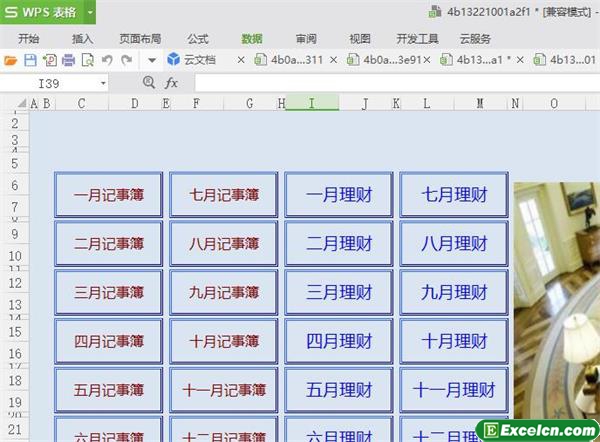Click into the formula bar input
The height and width of the screenshot is (442, 600).
397,83
